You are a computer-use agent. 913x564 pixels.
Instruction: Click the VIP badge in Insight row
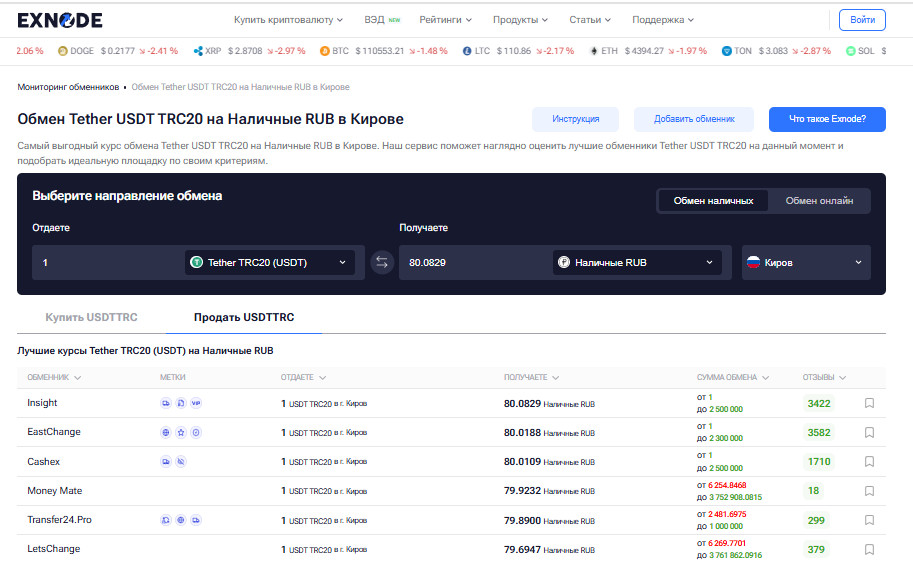tap(196, 404)
